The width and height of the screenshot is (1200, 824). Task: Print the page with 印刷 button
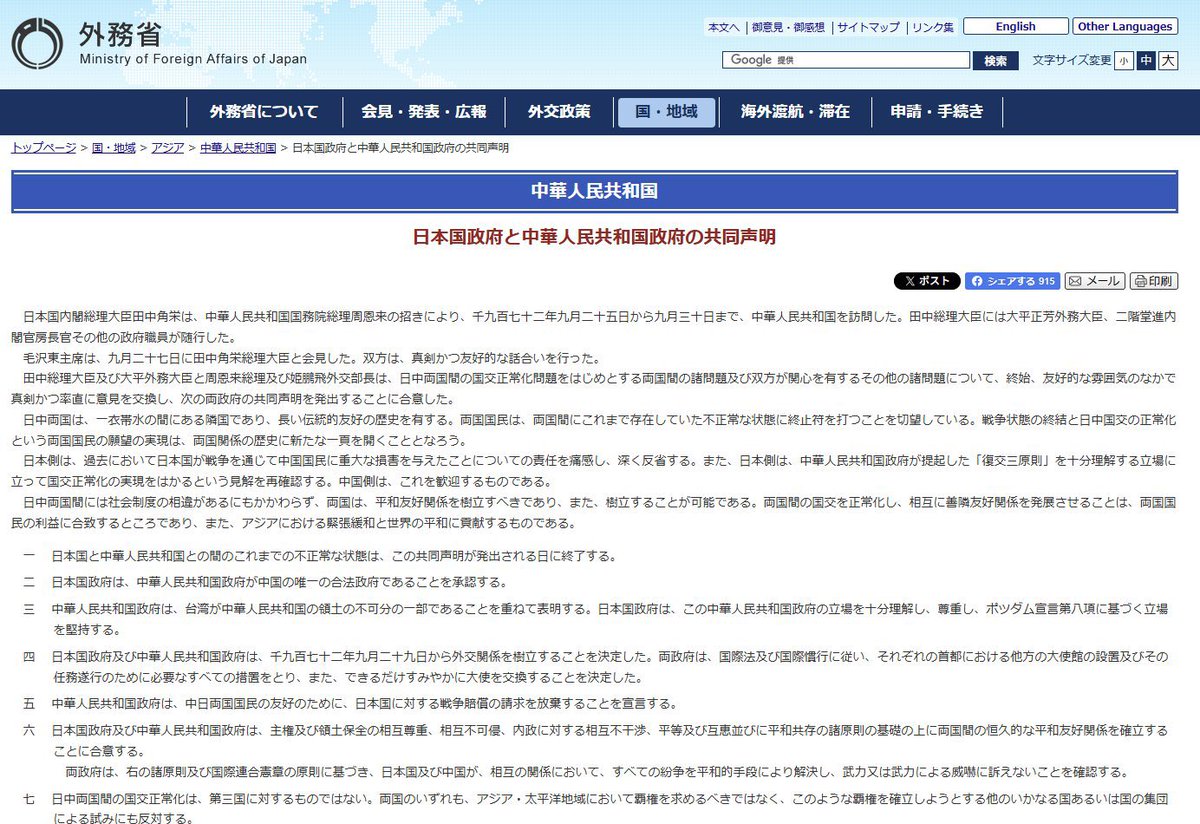point(1155,281)
